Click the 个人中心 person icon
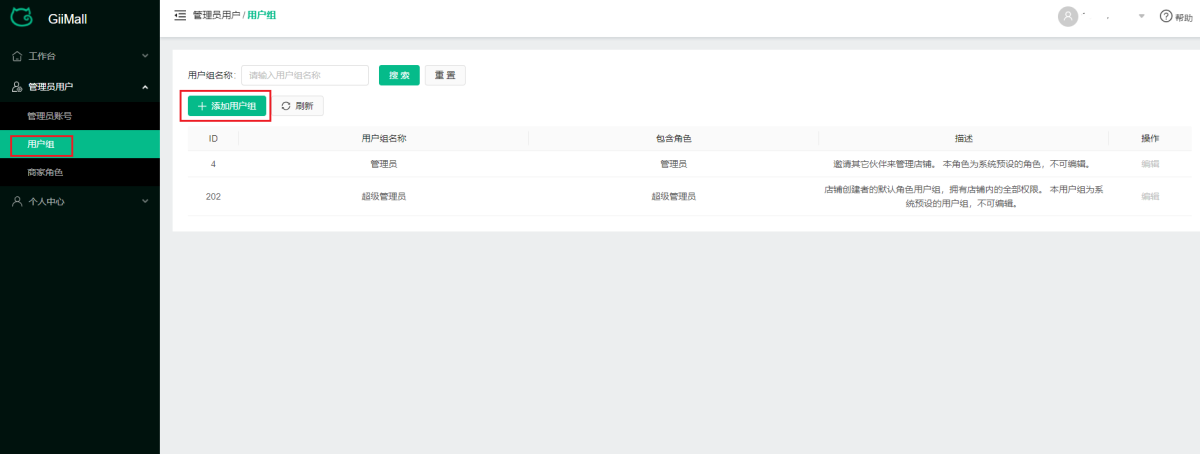The height and width of the screenshot is (454, 1200). click(x=16, y=201)
